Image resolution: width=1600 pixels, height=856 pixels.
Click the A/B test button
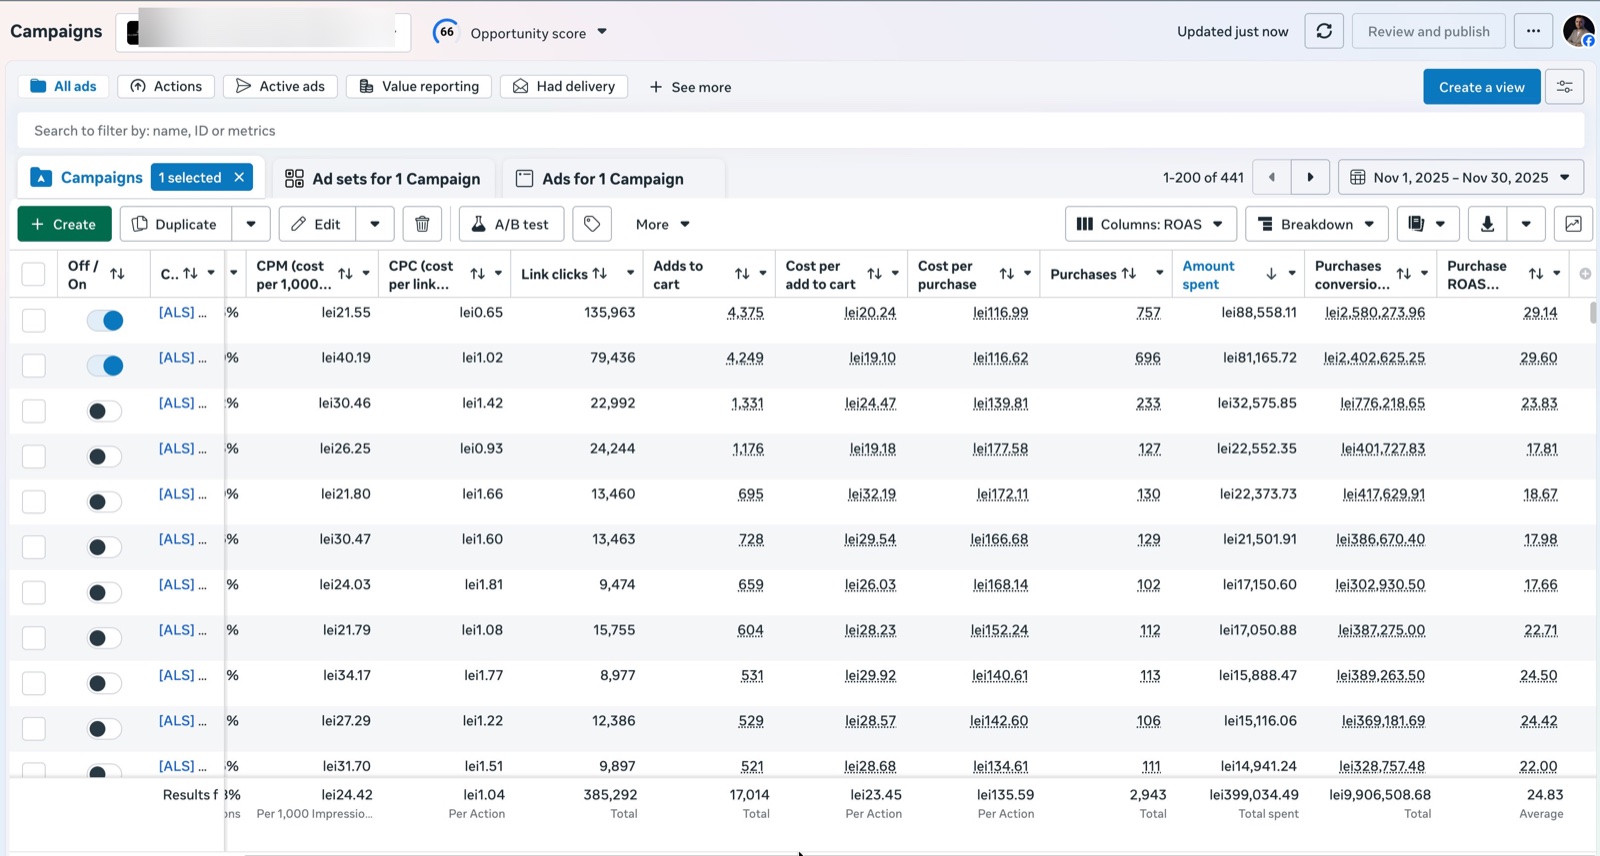tap(511, 224)
